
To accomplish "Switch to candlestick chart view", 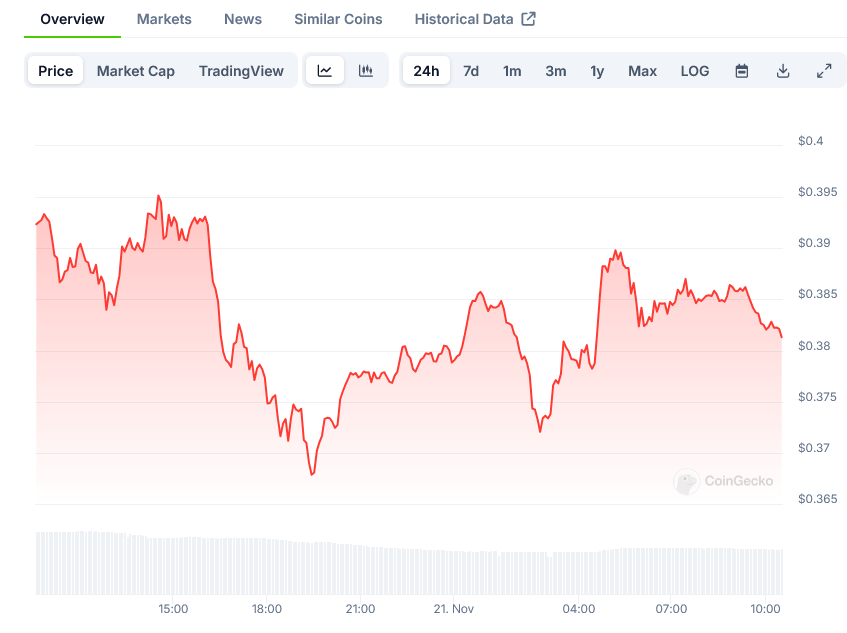I will [366, 71].
